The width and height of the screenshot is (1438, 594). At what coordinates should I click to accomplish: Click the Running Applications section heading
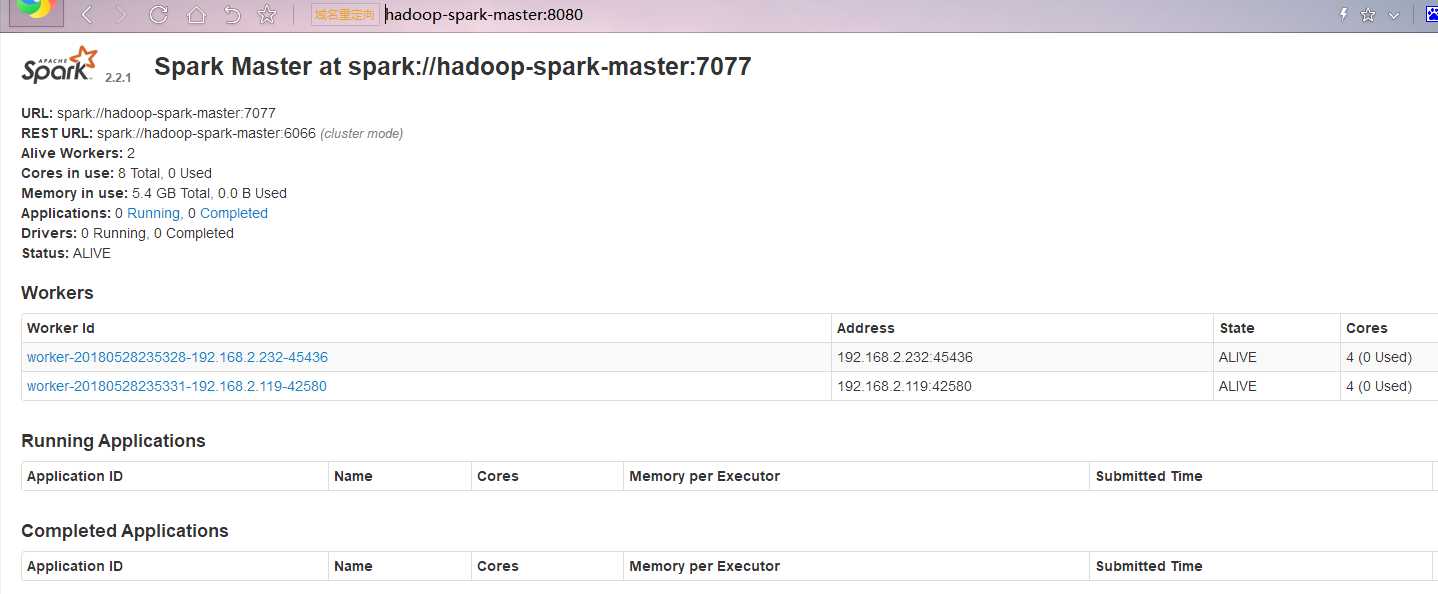pyautogui.click(x=113, y=441)
